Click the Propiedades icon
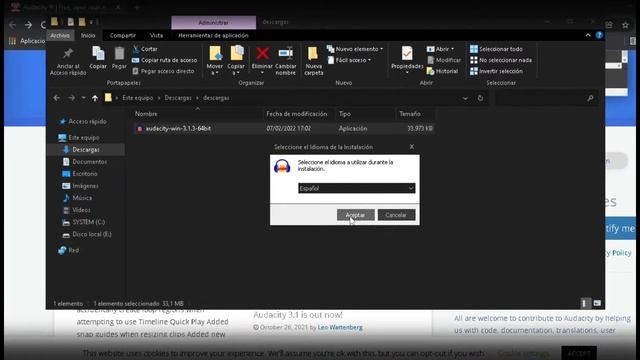The height and width of the screenshot is (360, 640). click(407, 53)
